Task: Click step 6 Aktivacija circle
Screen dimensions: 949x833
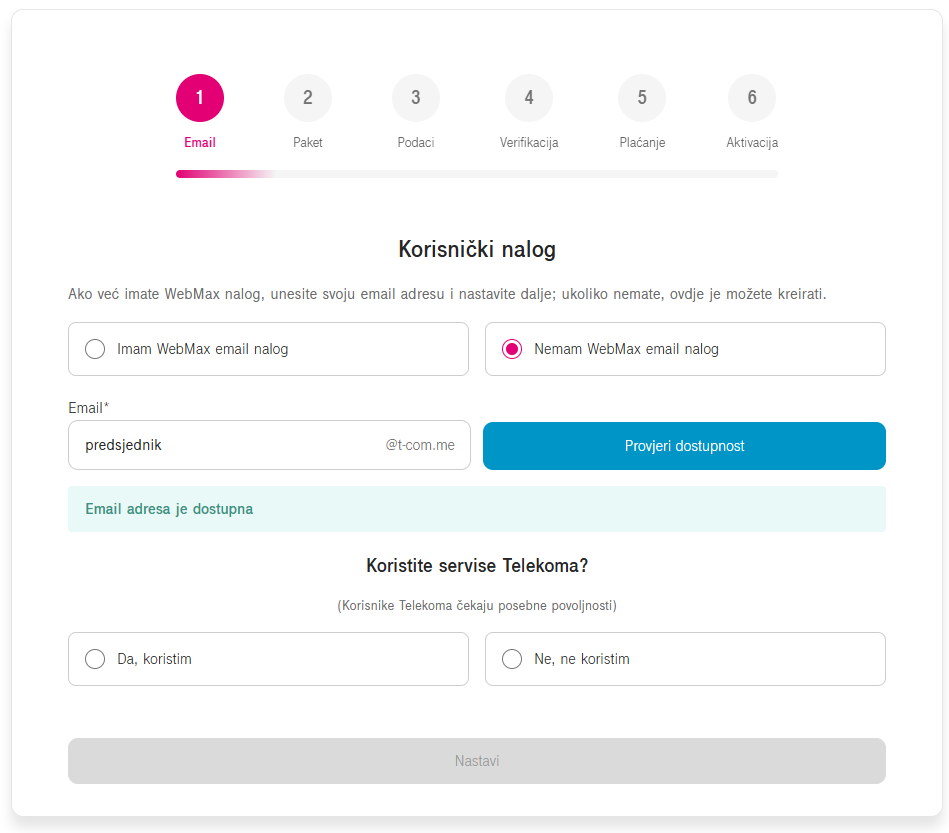Action: point(752,98)
